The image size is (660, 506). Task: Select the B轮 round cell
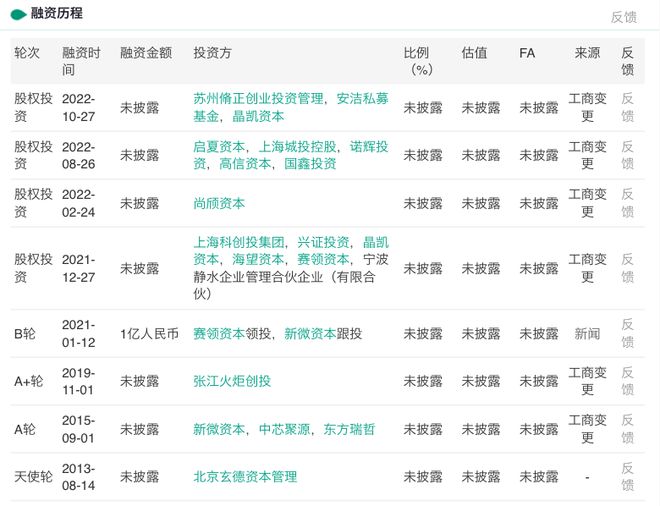[x=25, y=334]
